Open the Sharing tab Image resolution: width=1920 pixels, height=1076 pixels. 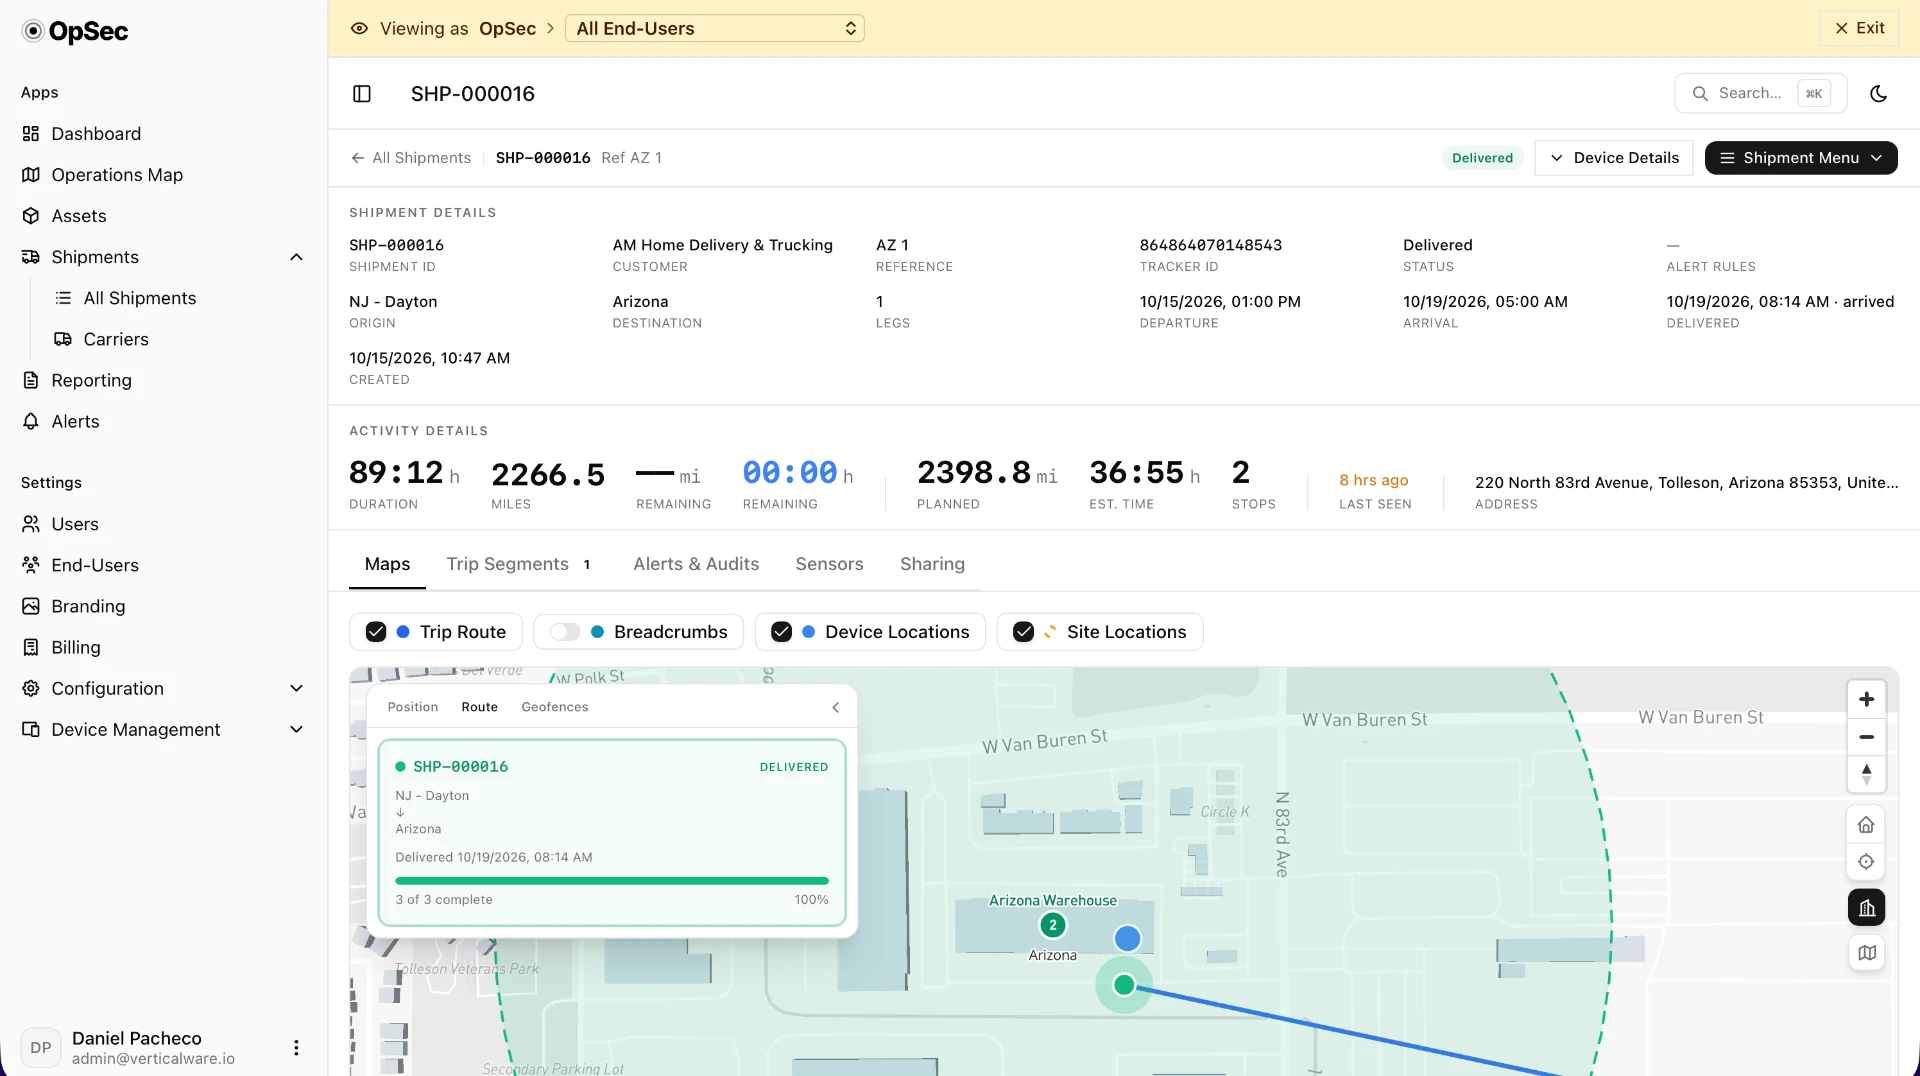tap(932, 564)
